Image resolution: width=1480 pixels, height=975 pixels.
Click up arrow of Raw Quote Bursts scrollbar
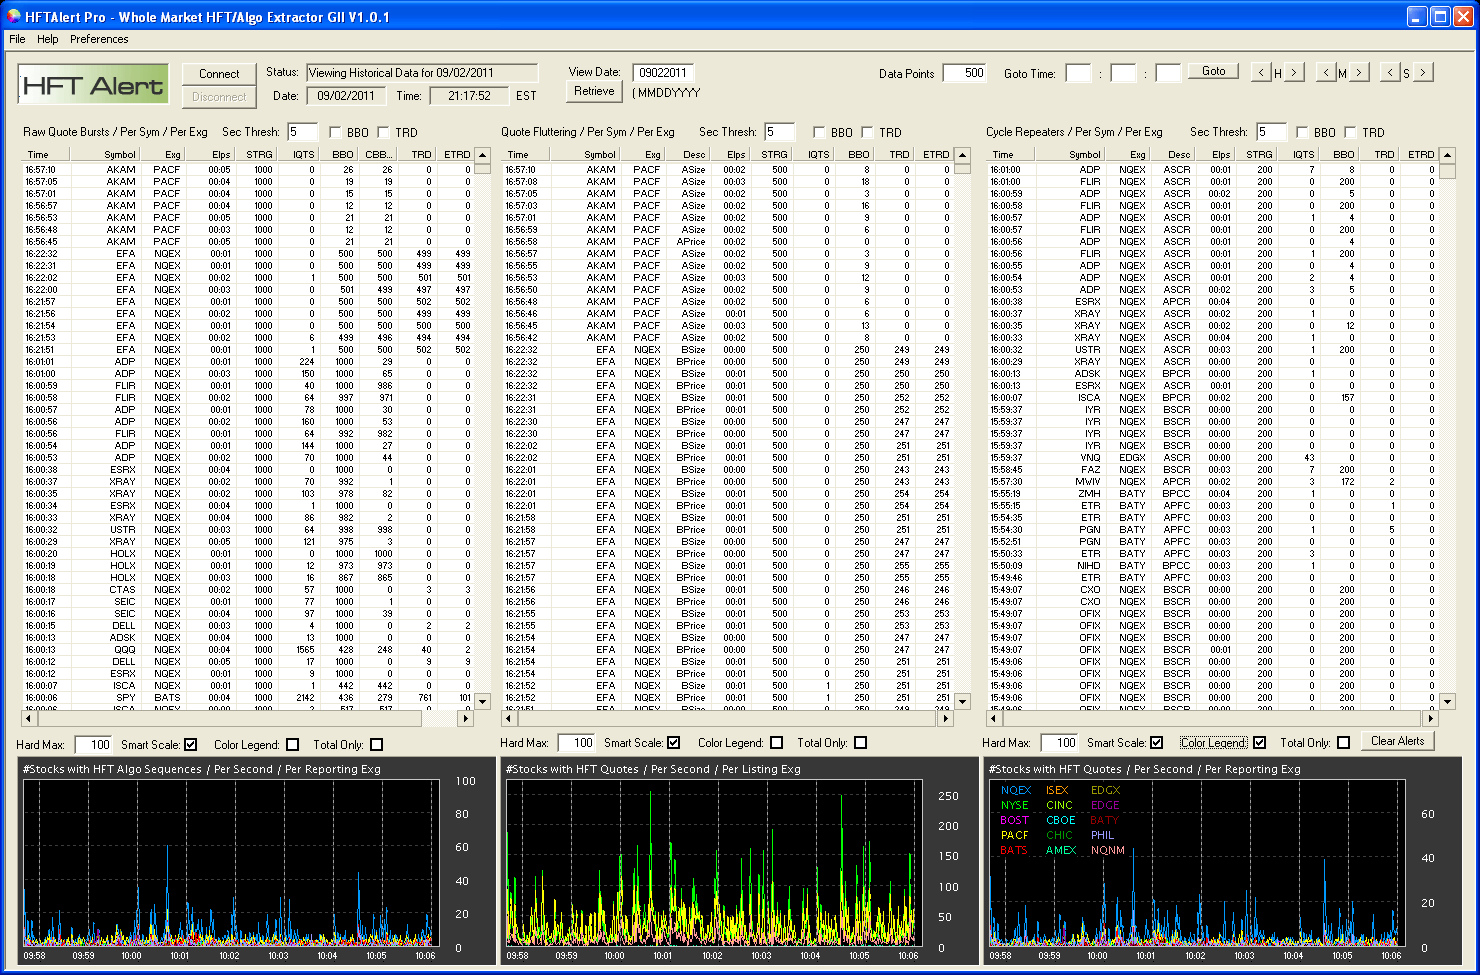click(482, 155)
